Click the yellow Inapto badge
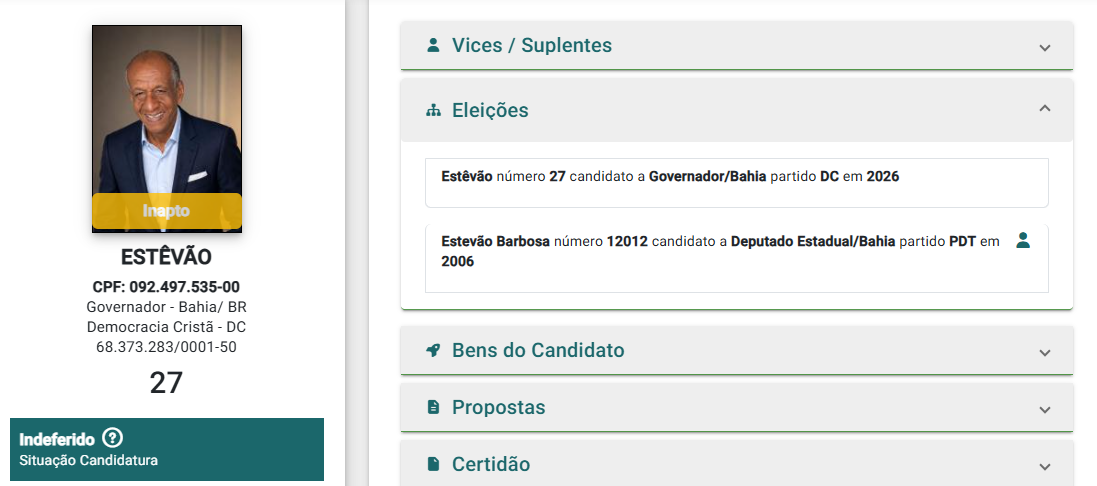Screen dimensions: 1097x486 click(x=167, y=211)
